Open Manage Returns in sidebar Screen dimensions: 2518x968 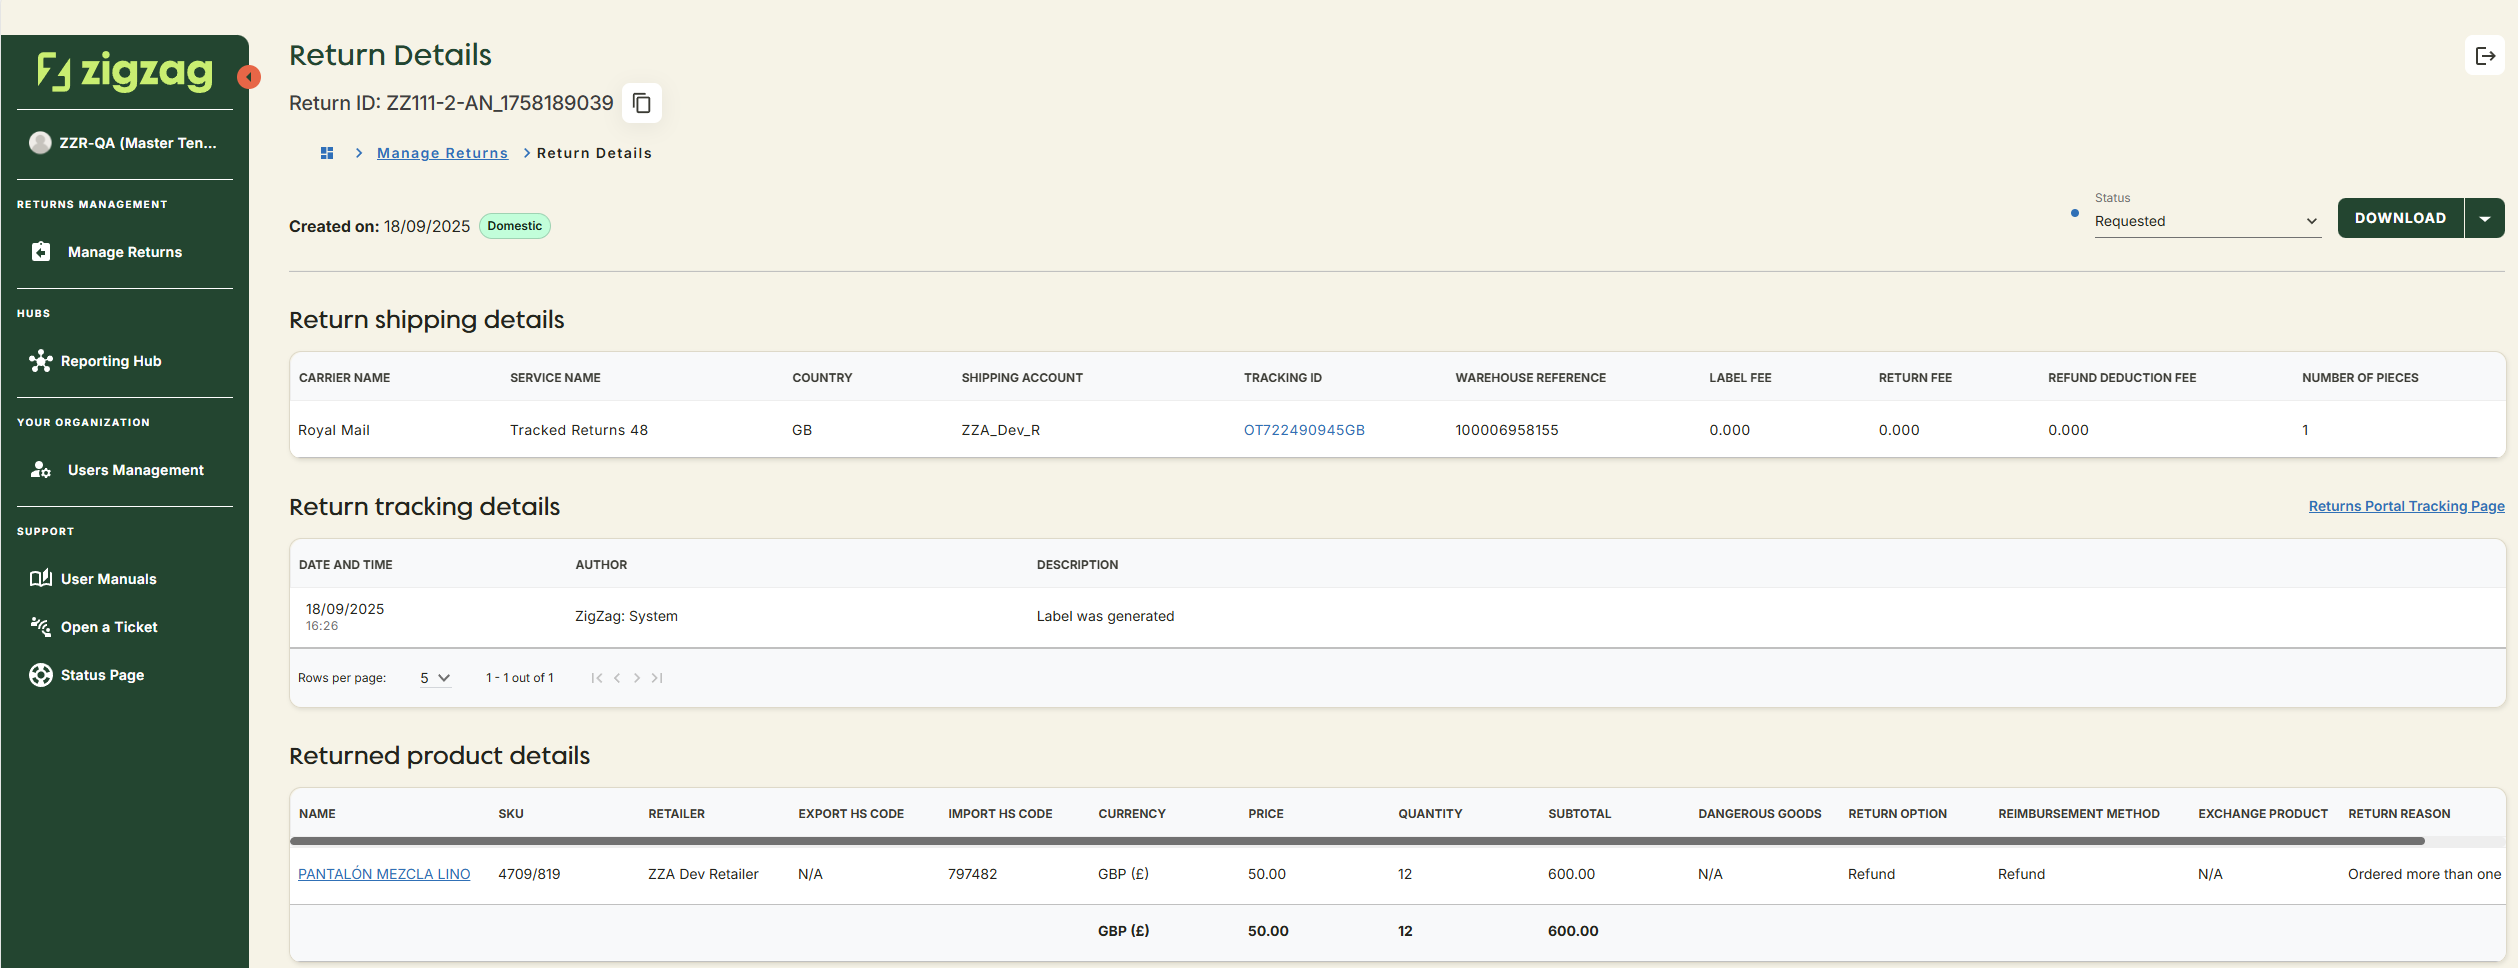124,252
